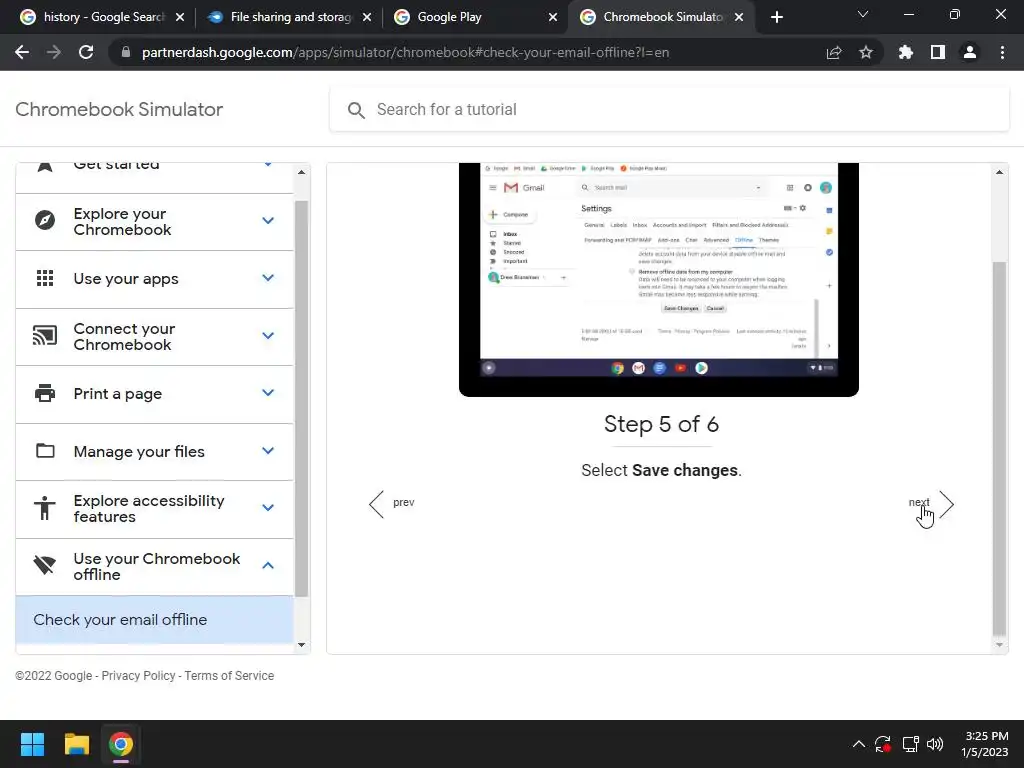The image size is (1024, 768).
Task: Go to the previous step with prev
Action: (x=391, y=504)
